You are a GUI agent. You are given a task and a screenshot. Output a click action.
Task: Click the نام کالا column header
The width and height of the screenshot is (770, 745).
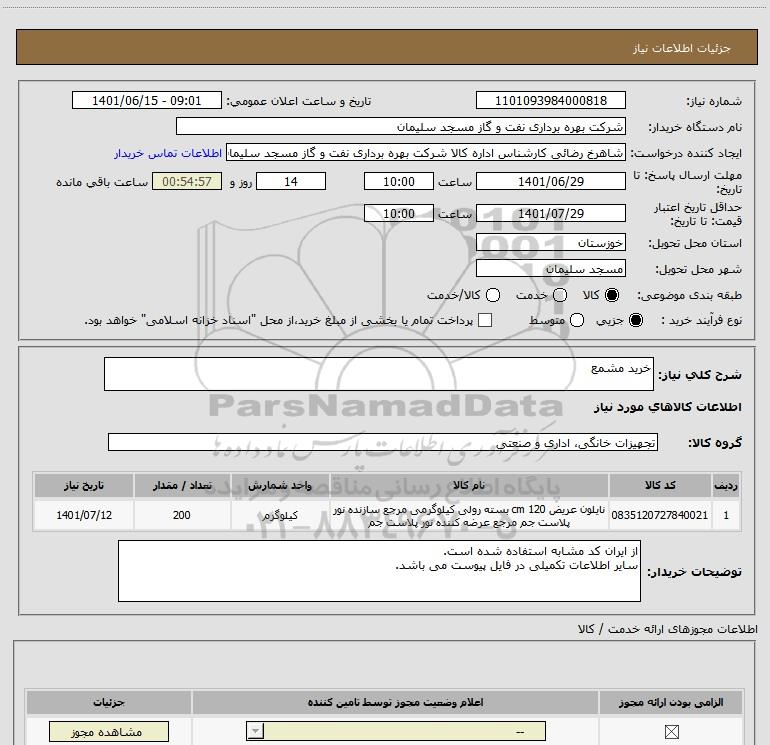[x=469, y=486]
